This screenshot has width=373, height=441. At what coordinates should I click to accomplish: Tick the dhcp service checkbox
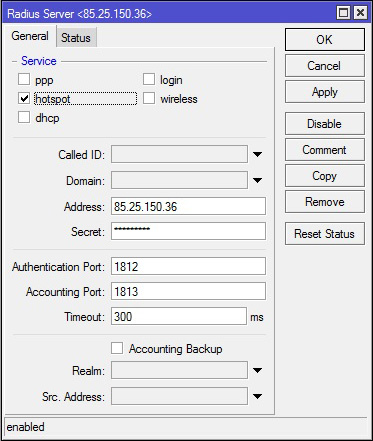click(24, 117)
